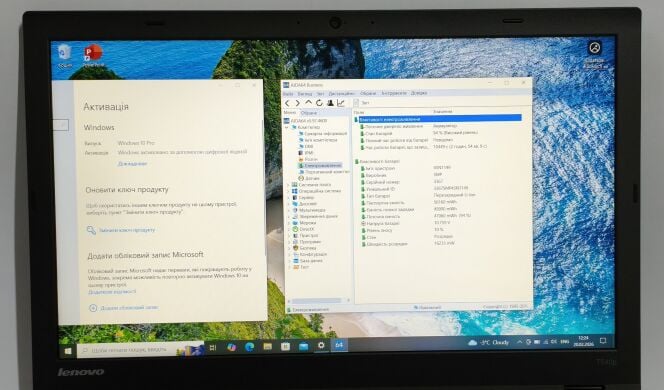The height and width of the screenshot is (390, 664).
Task: Select the AIDA64 root node in the tree
Action: [x=308, y=121]
